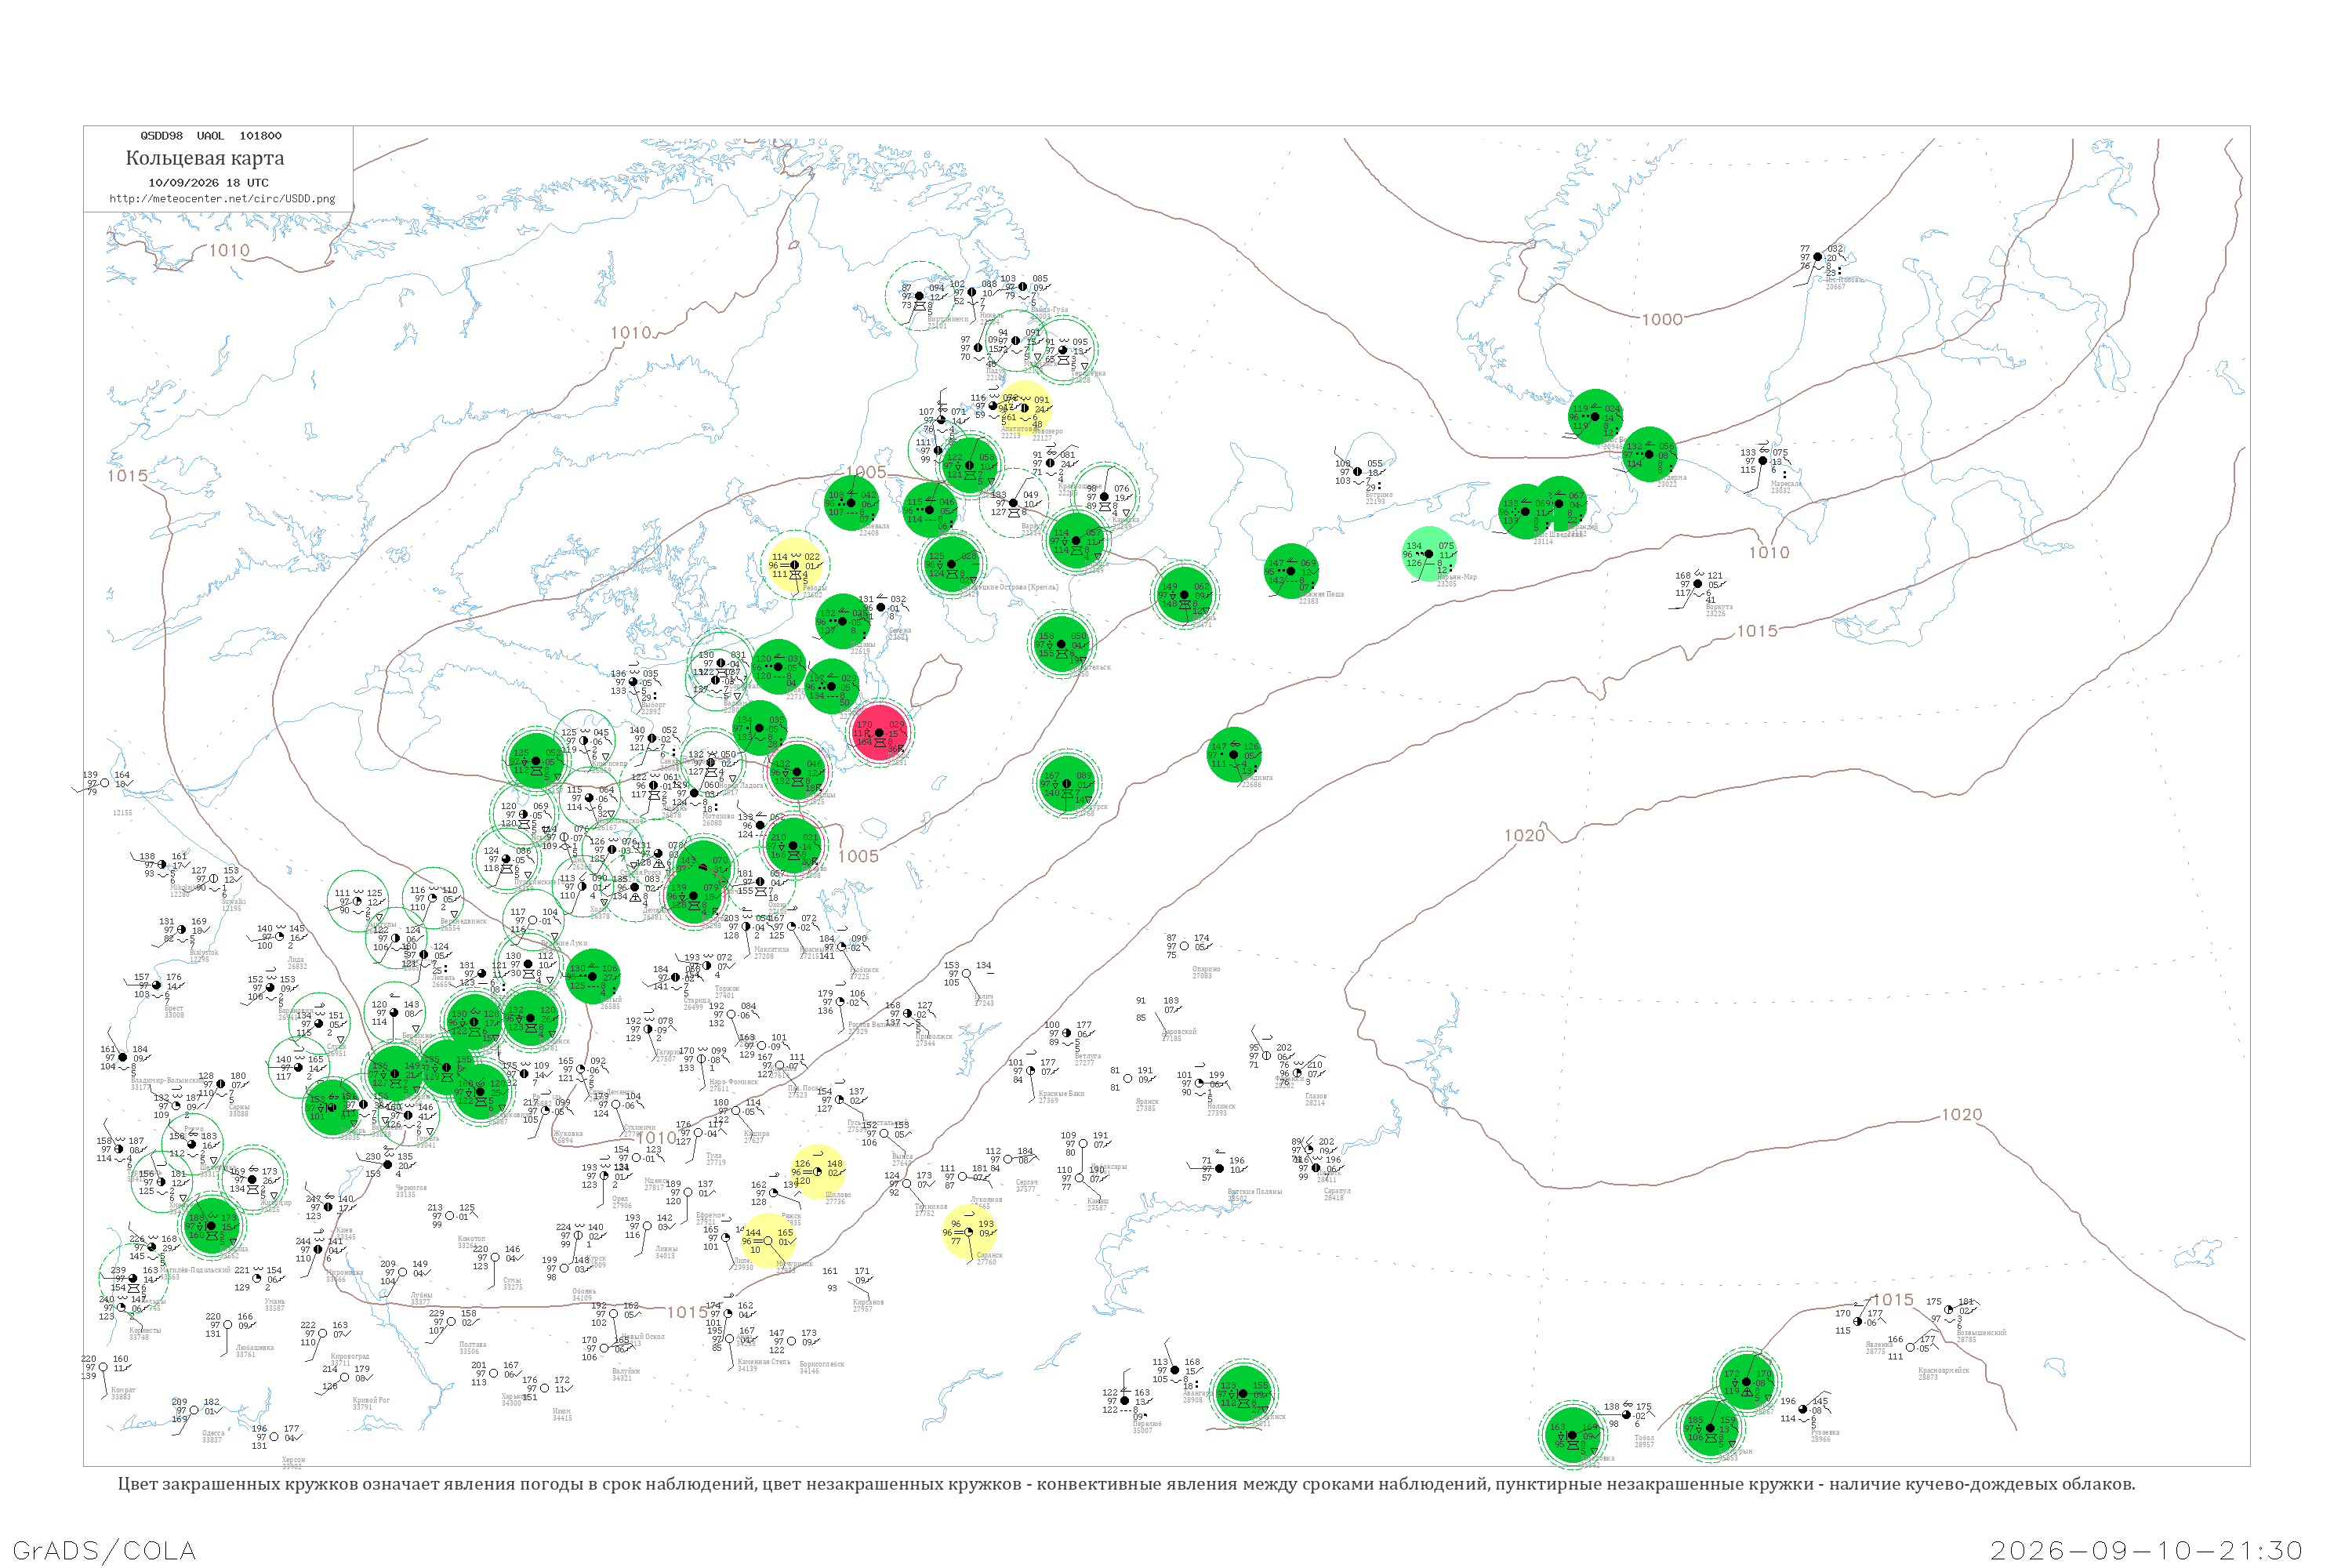Viewport: 2352px width, 1568px height.
Task: Click the 1000 isobar label
Action: point(1662,320)
